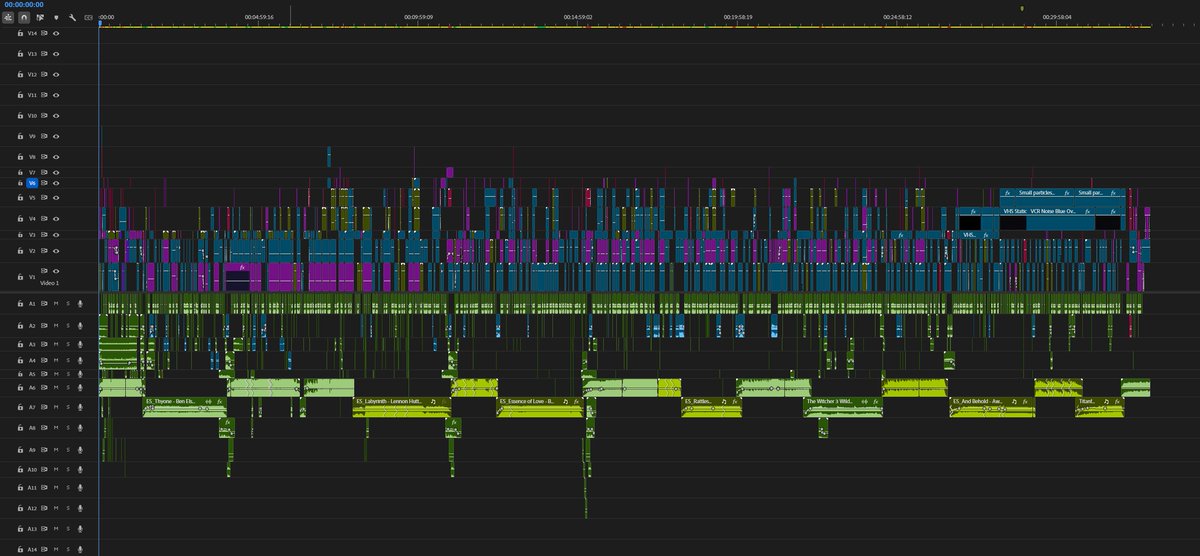Toggle the lock on track A1

coord(19,304)
